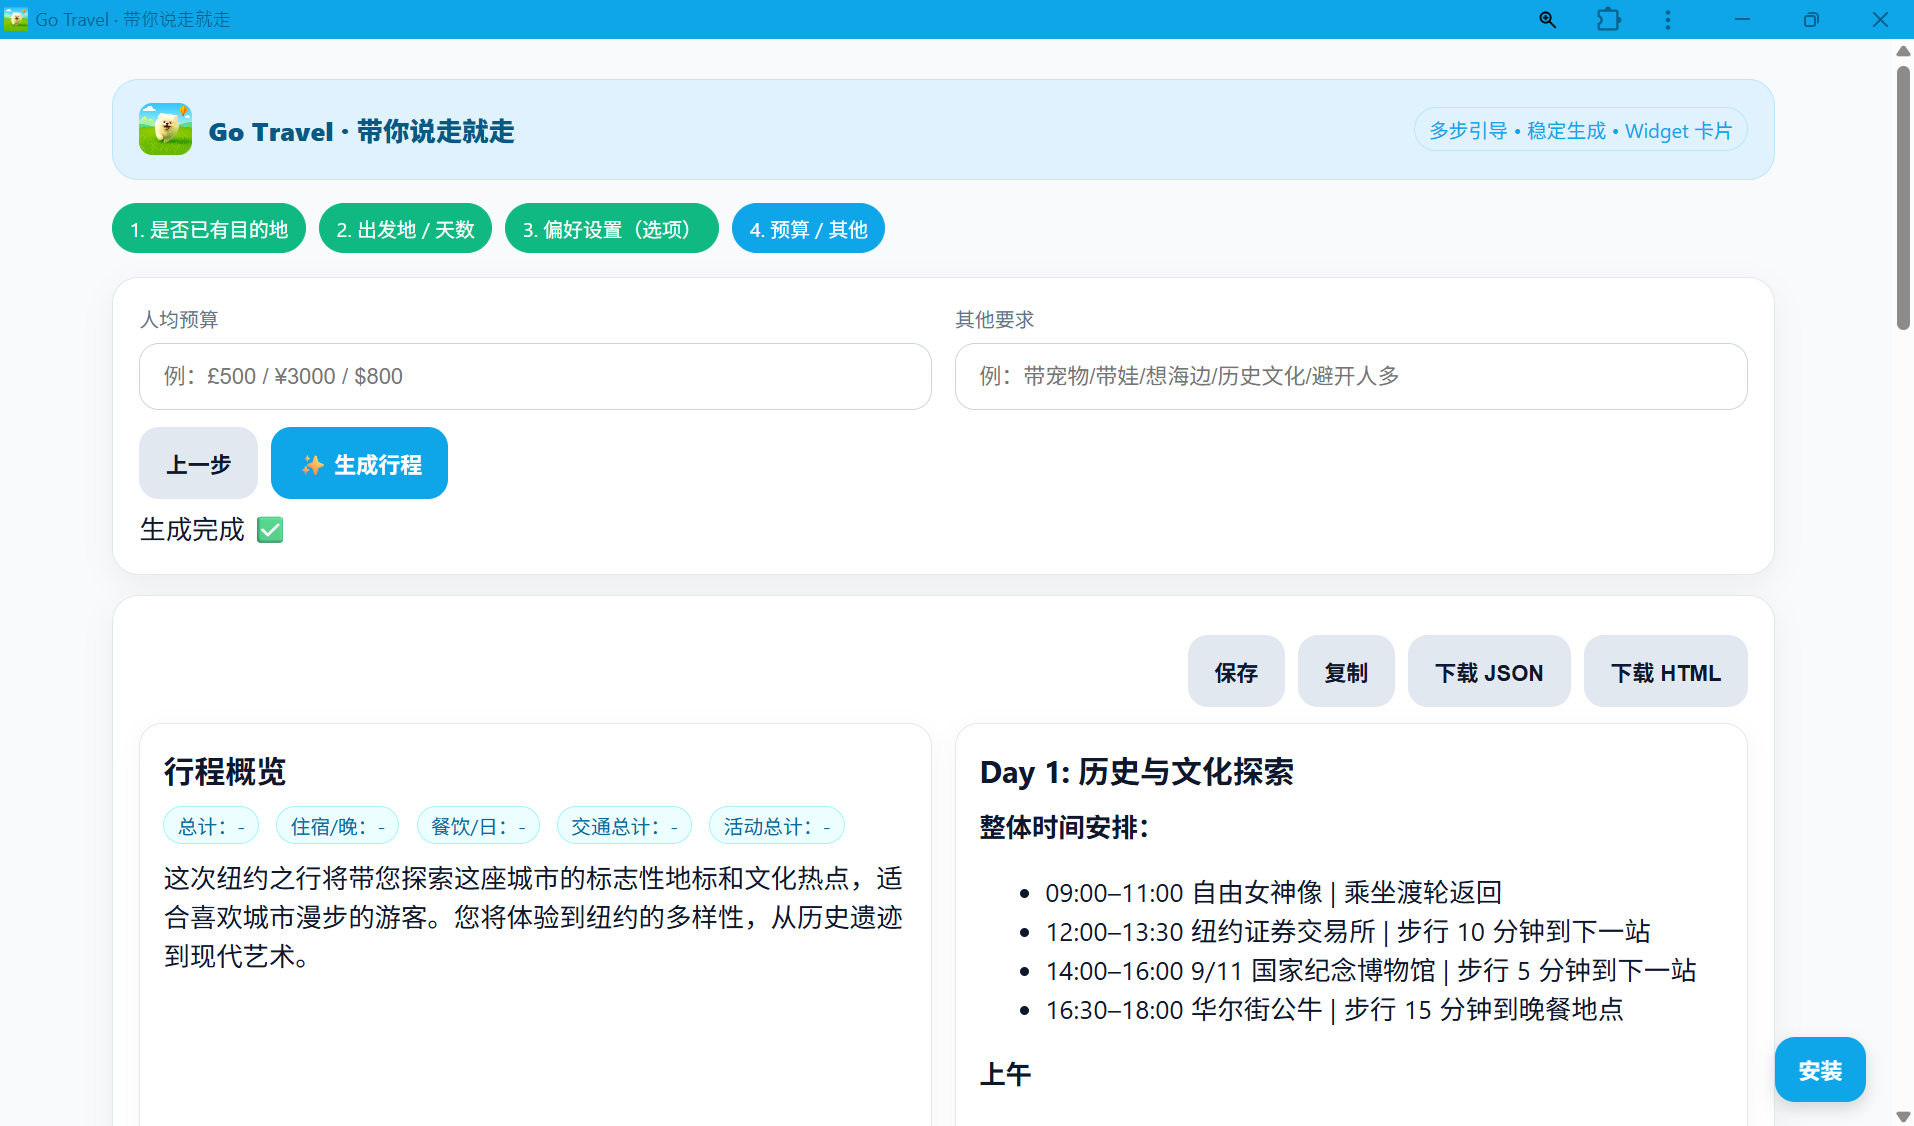
Task: Click the 住宿/晚 chip
Action: tap(337, 826)
